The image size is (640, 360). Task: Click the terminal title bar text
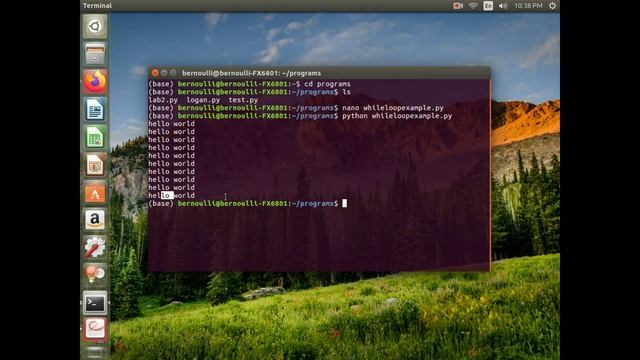tap(251, 73)
